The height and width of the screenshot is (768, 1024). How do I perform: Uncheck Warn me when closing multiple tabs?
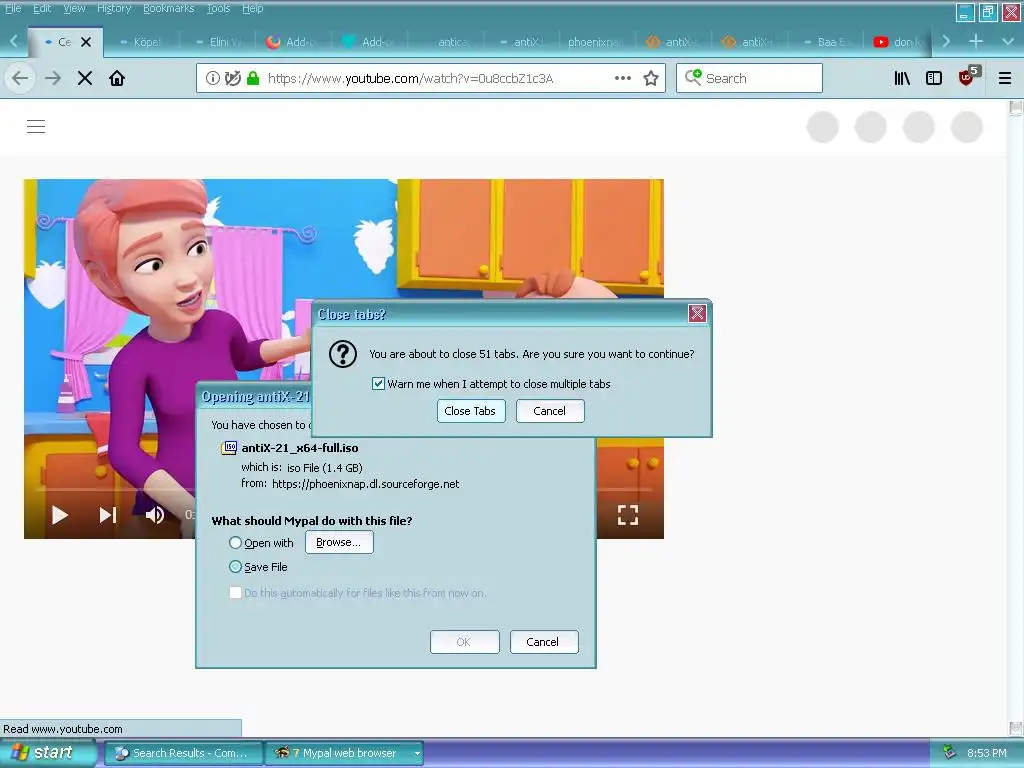378,383
